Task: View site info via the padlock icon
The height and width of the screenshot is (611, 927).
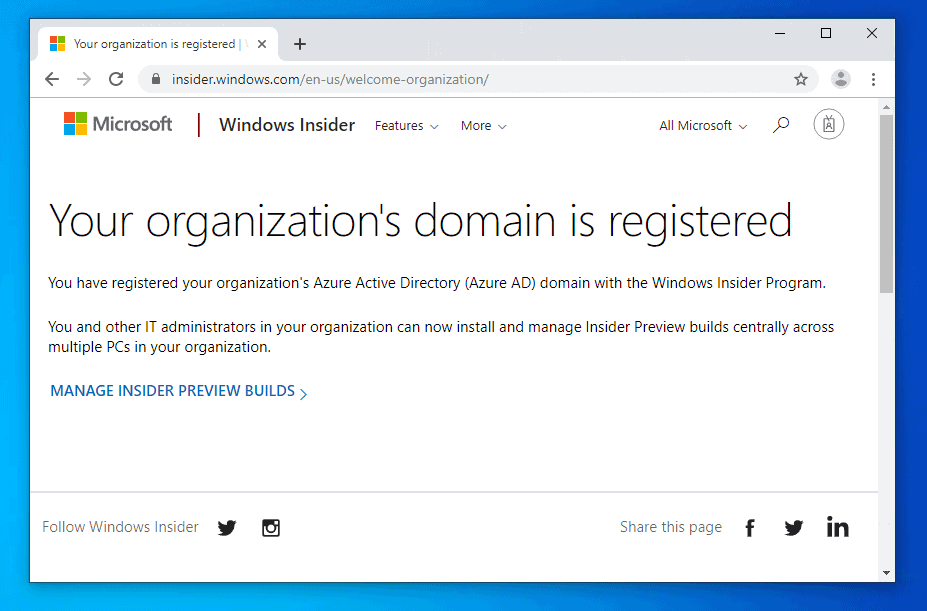Action: 156,79
